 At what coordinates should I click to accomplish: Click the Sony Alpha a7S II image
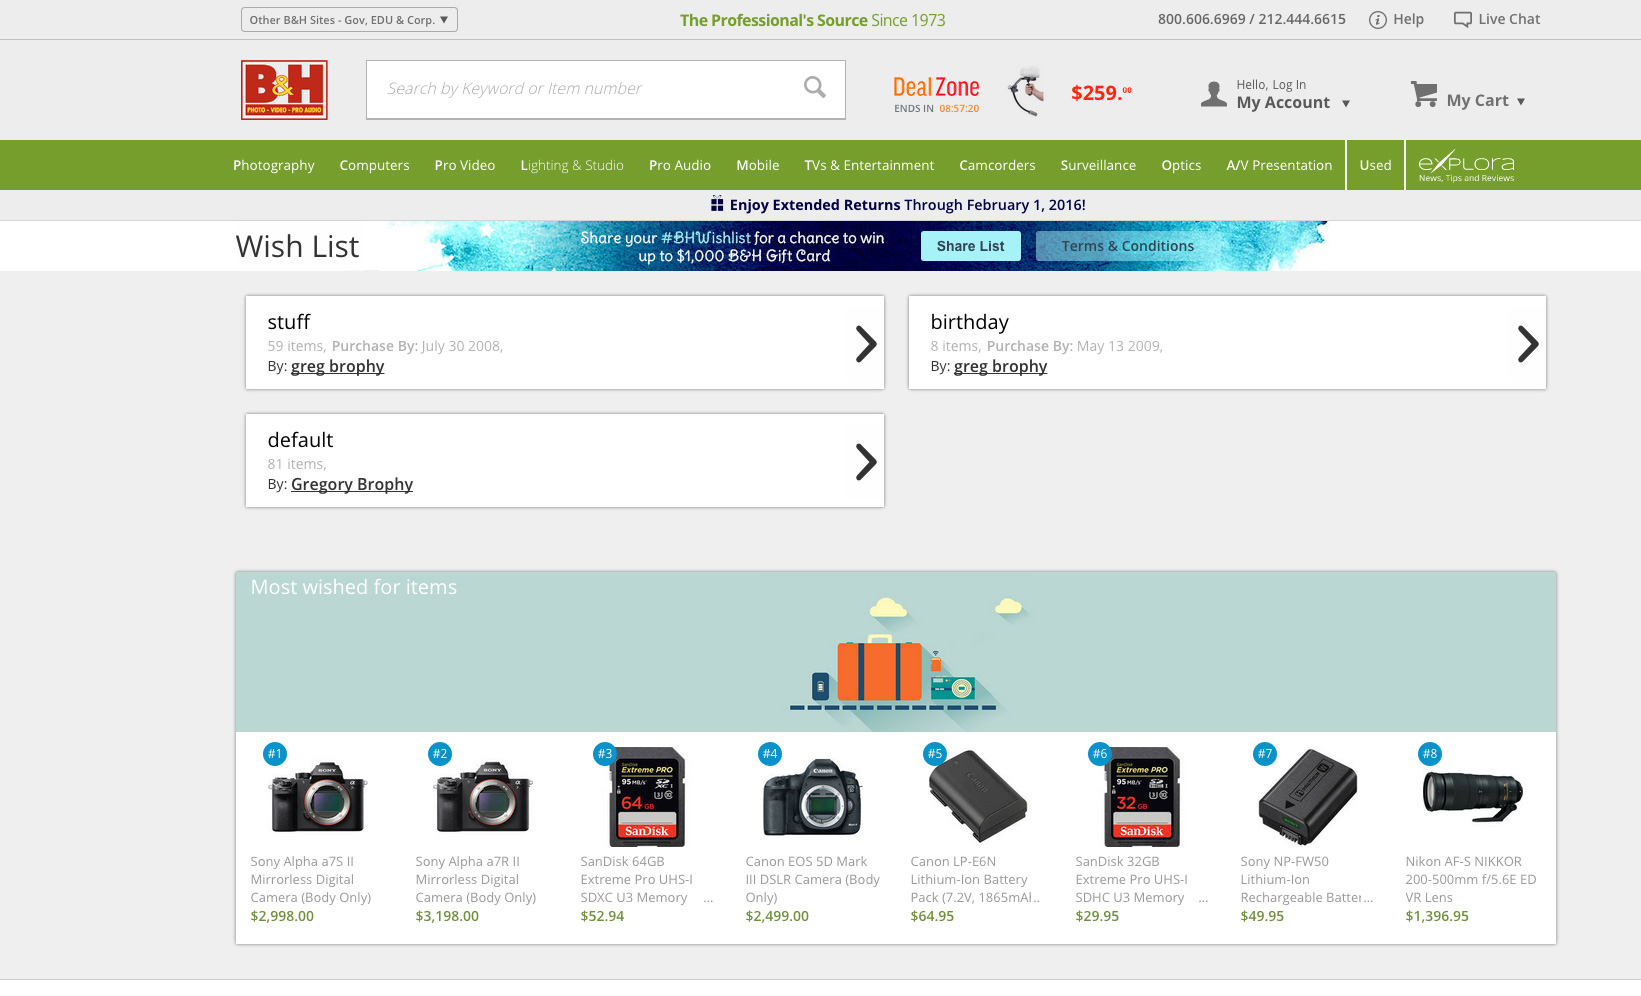(x=317, y=797)
